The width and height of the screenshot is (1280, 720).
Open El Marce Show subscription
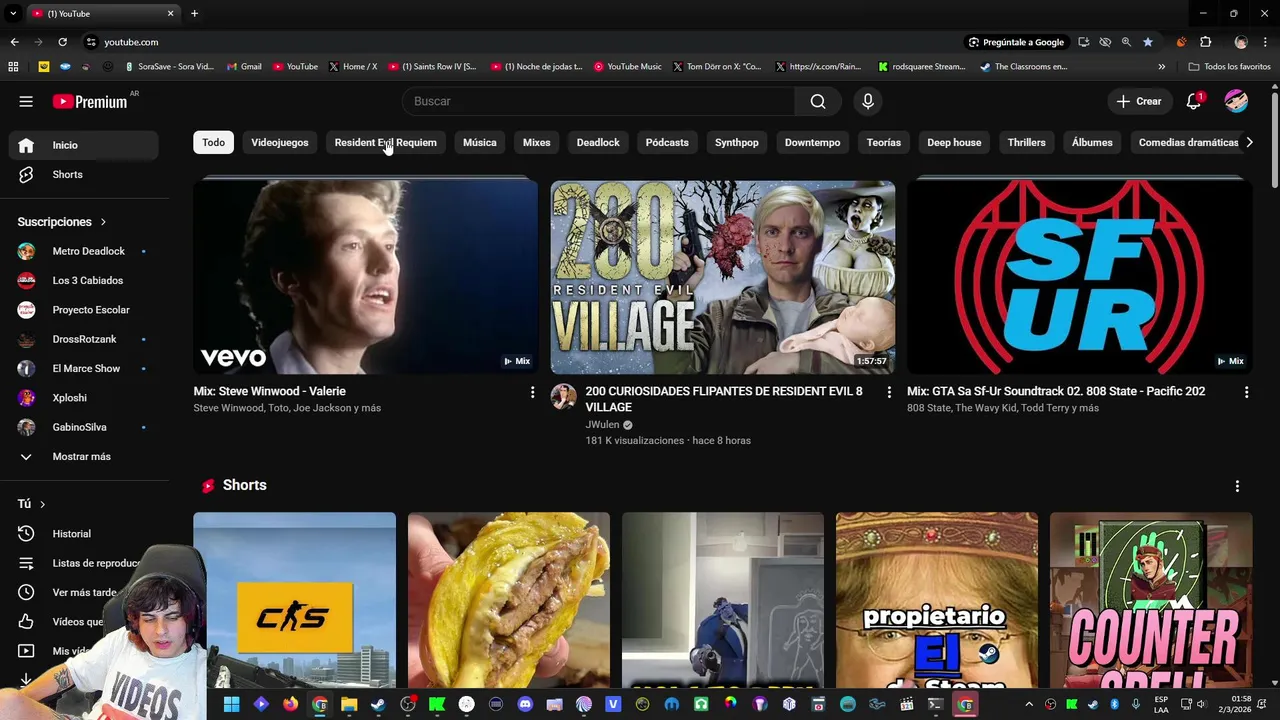pos(84,369)
